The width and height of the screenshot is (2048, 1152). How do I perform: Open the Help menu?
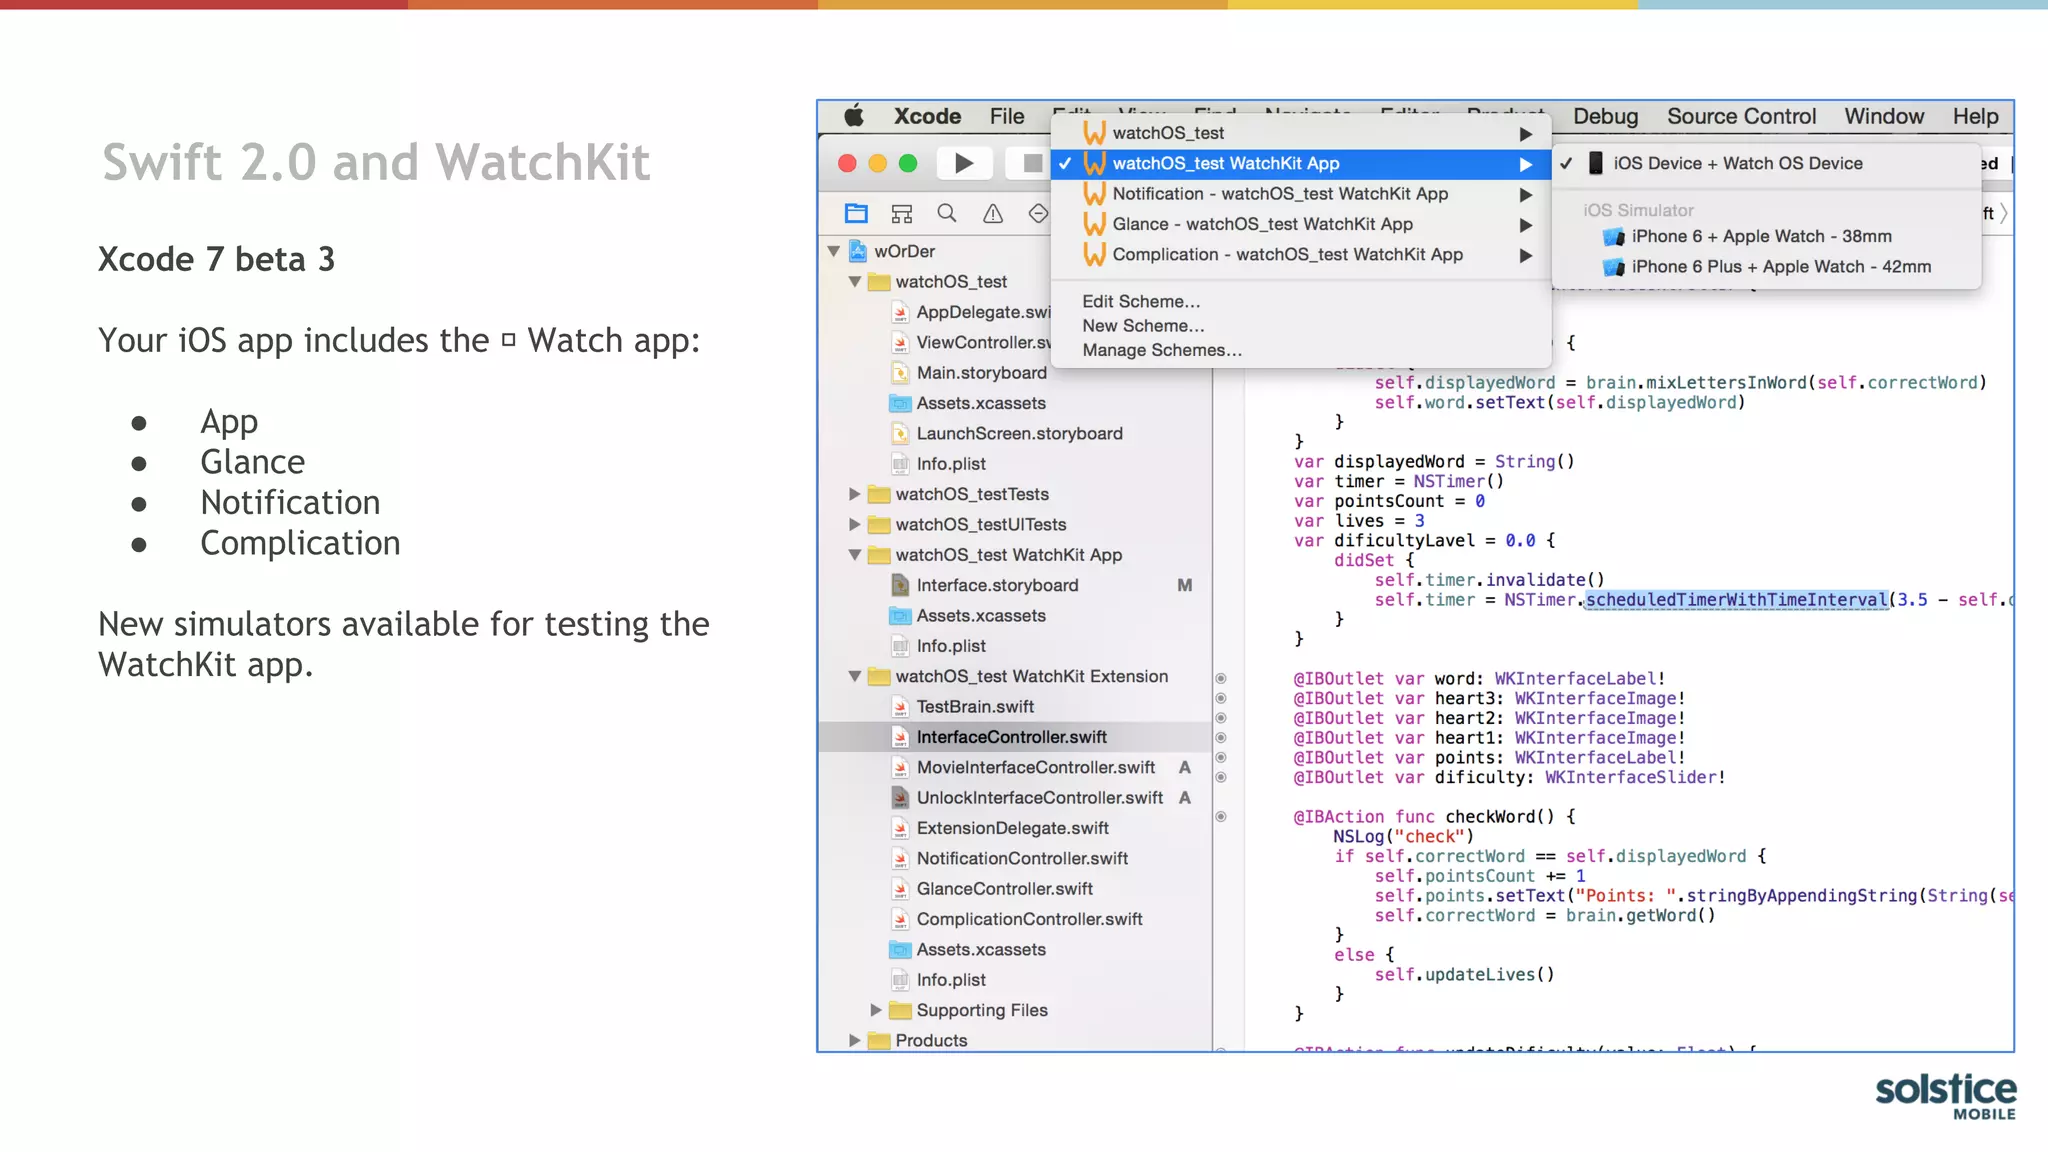(1975, 116)
